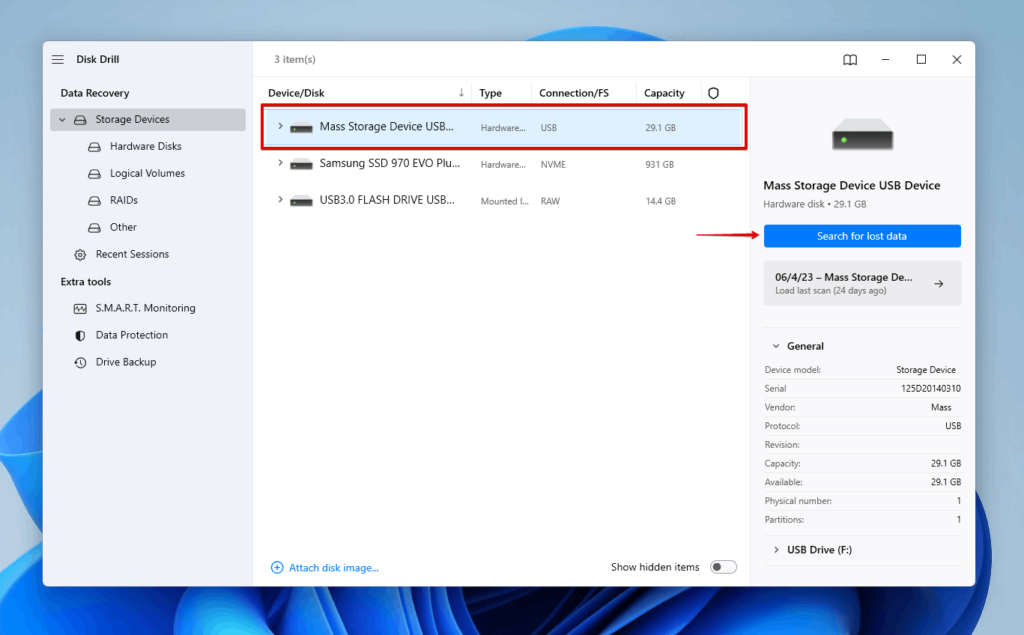The width and height of the screenshot is (1024, 635).
Task: Select Hardware Disks in sidebar
Action: (x=145, y=146)
